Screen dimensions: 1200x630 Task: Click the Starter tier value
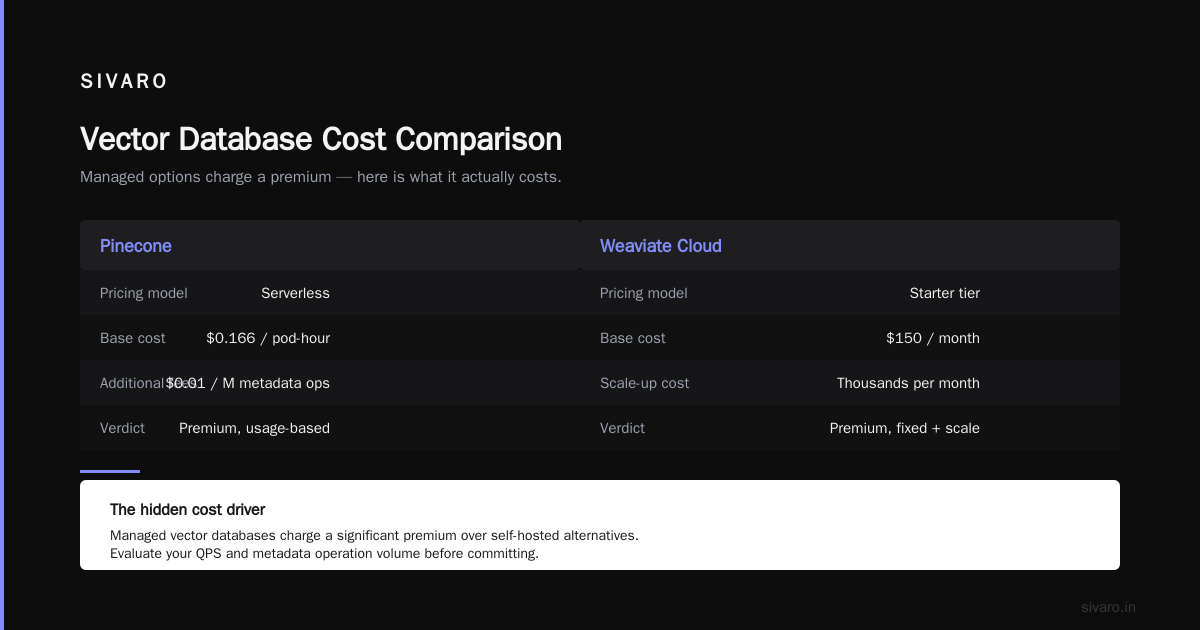[945, 293]
